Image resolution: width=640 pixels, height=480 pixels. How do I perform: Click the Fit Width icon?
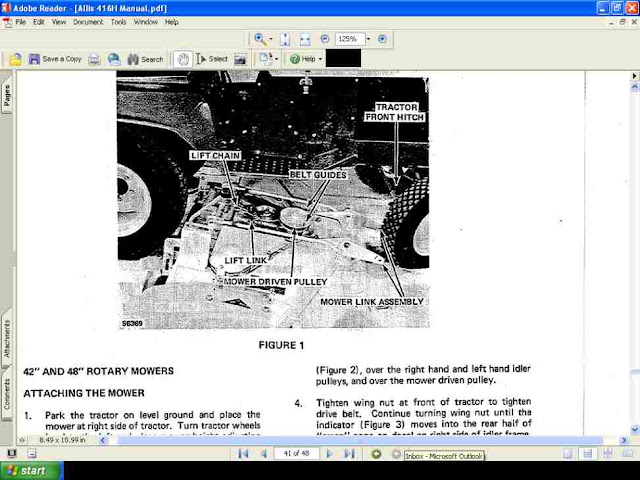click(305, 39)
